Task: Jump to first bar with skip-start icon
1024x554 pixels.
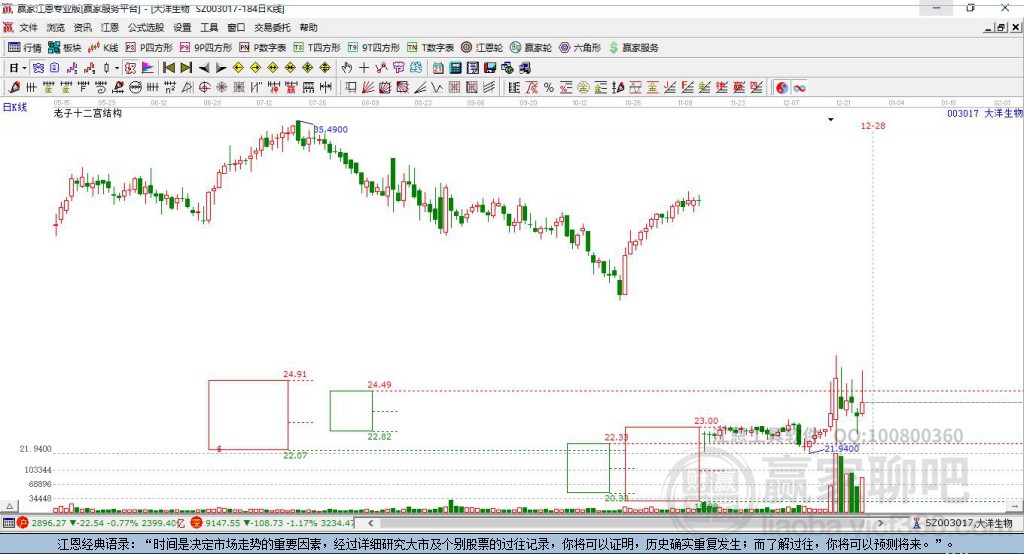Action: click(x=168, y=68)
